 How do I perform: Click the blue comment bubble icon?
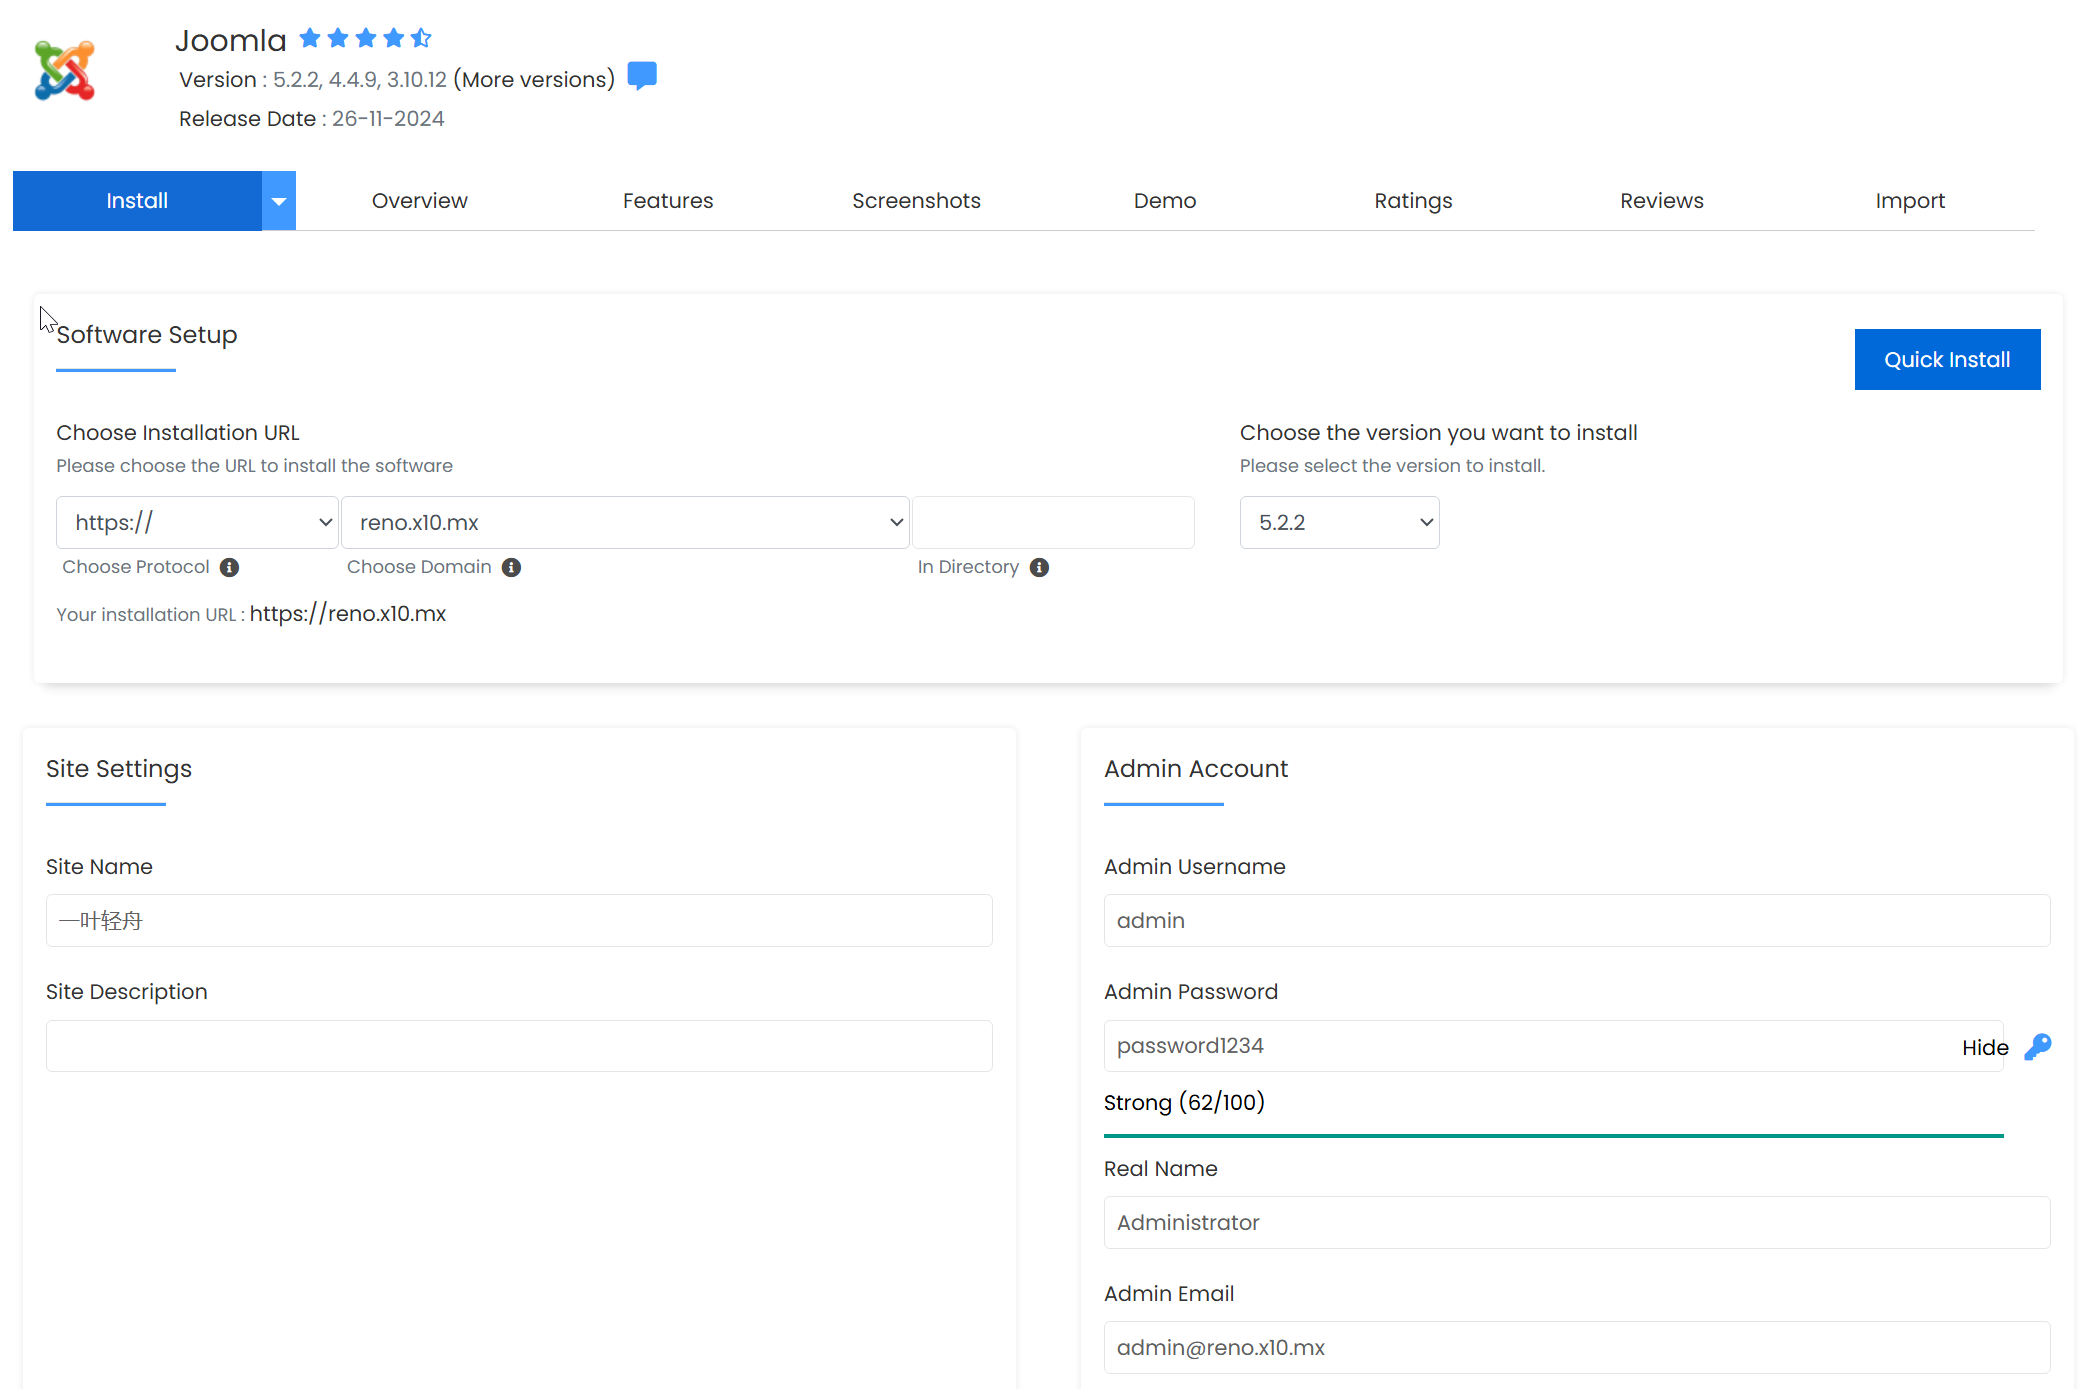(x=642, y=76)
